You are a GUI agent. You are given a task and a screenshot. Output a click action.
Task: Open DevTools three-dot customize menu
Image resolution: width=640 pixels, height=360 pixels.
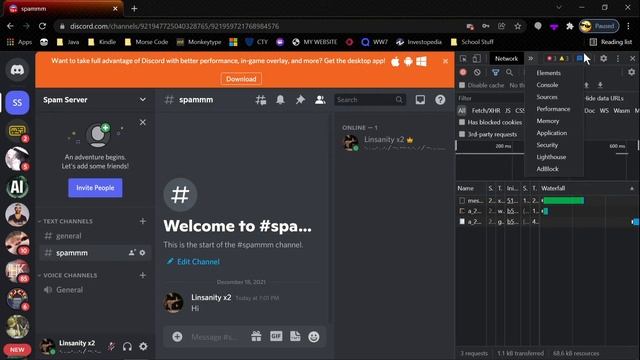coord(618,59)
